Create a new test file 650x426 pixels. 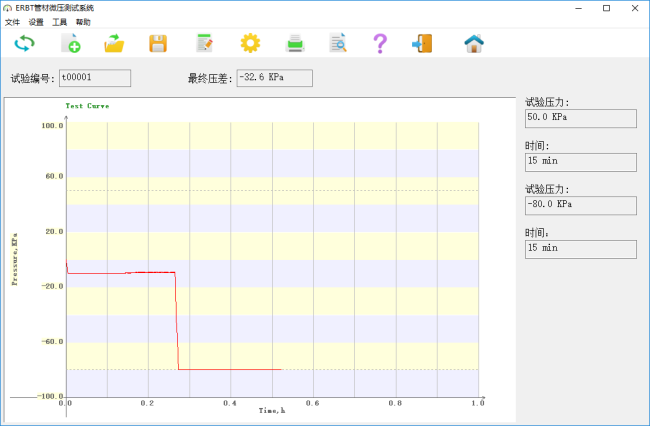(x=70, y=43)
